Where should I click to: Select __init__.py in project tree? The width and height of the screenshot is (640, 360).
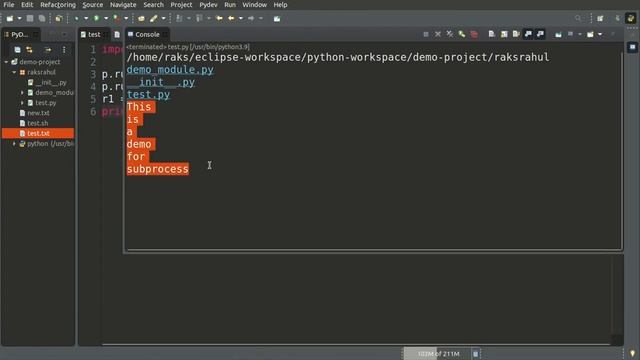(x=51, y=82)
